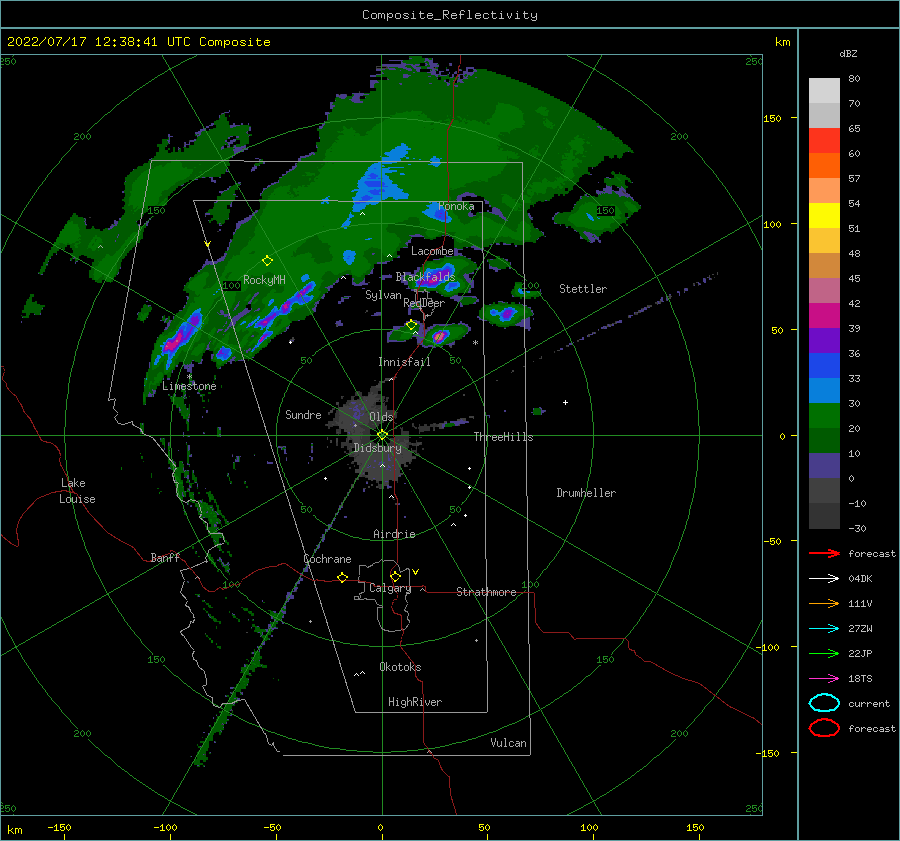Click the Sundre town label
Viewport: 900px width, 841px height.
(x=303, y=414)
